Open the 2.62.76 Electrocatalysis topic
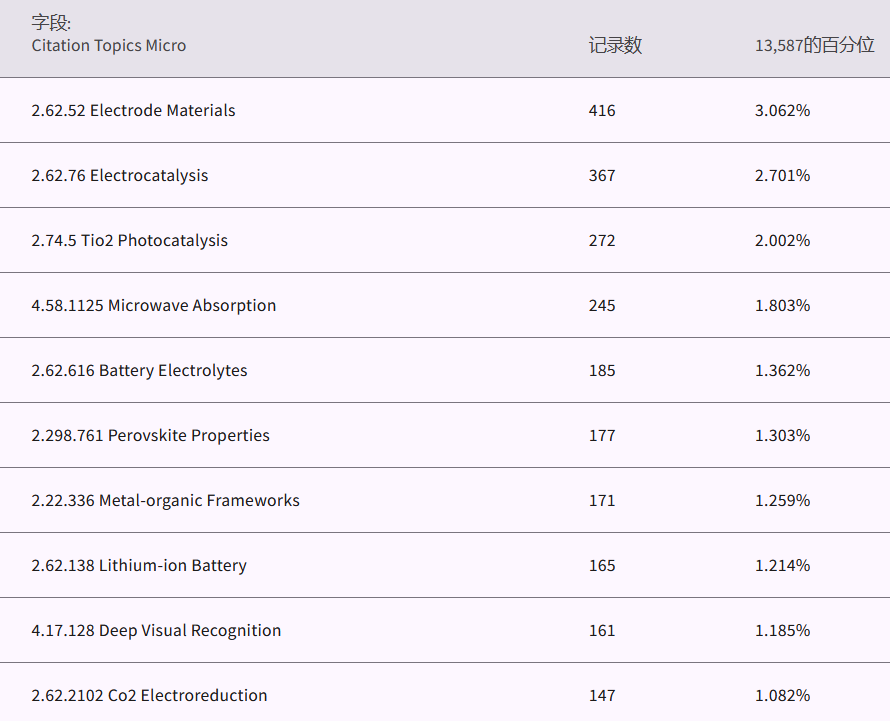This screenshot has width=890, height=721. tap(119, 175)
